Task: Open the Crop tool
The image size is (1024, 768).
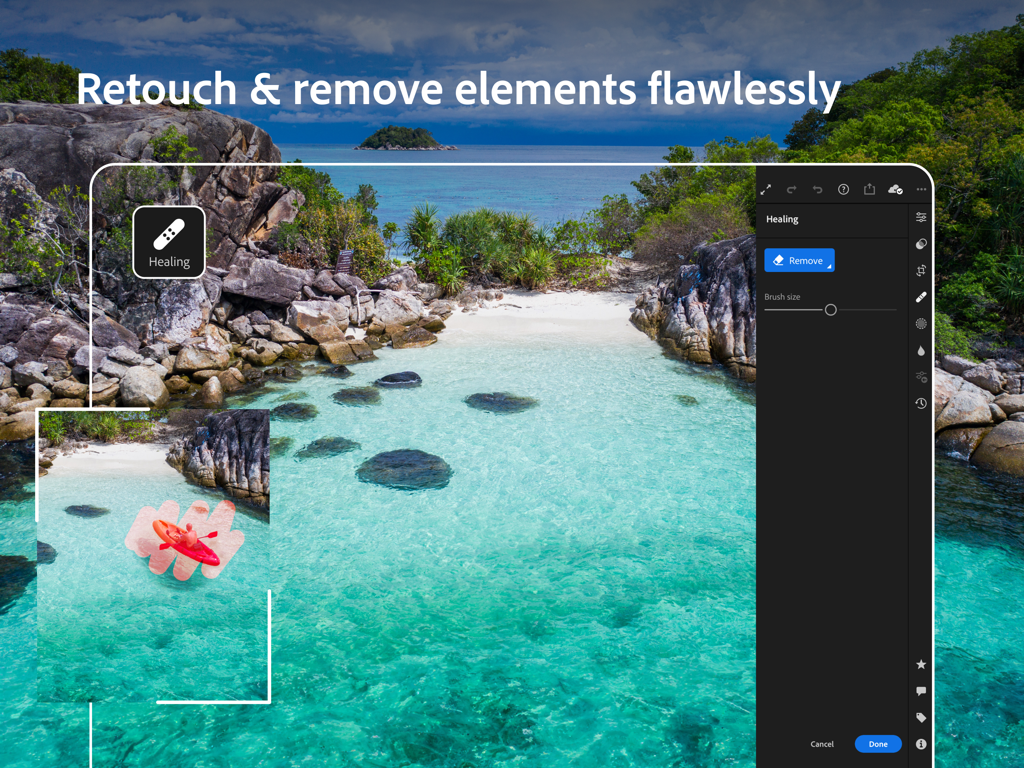Action: click(920, 270)
